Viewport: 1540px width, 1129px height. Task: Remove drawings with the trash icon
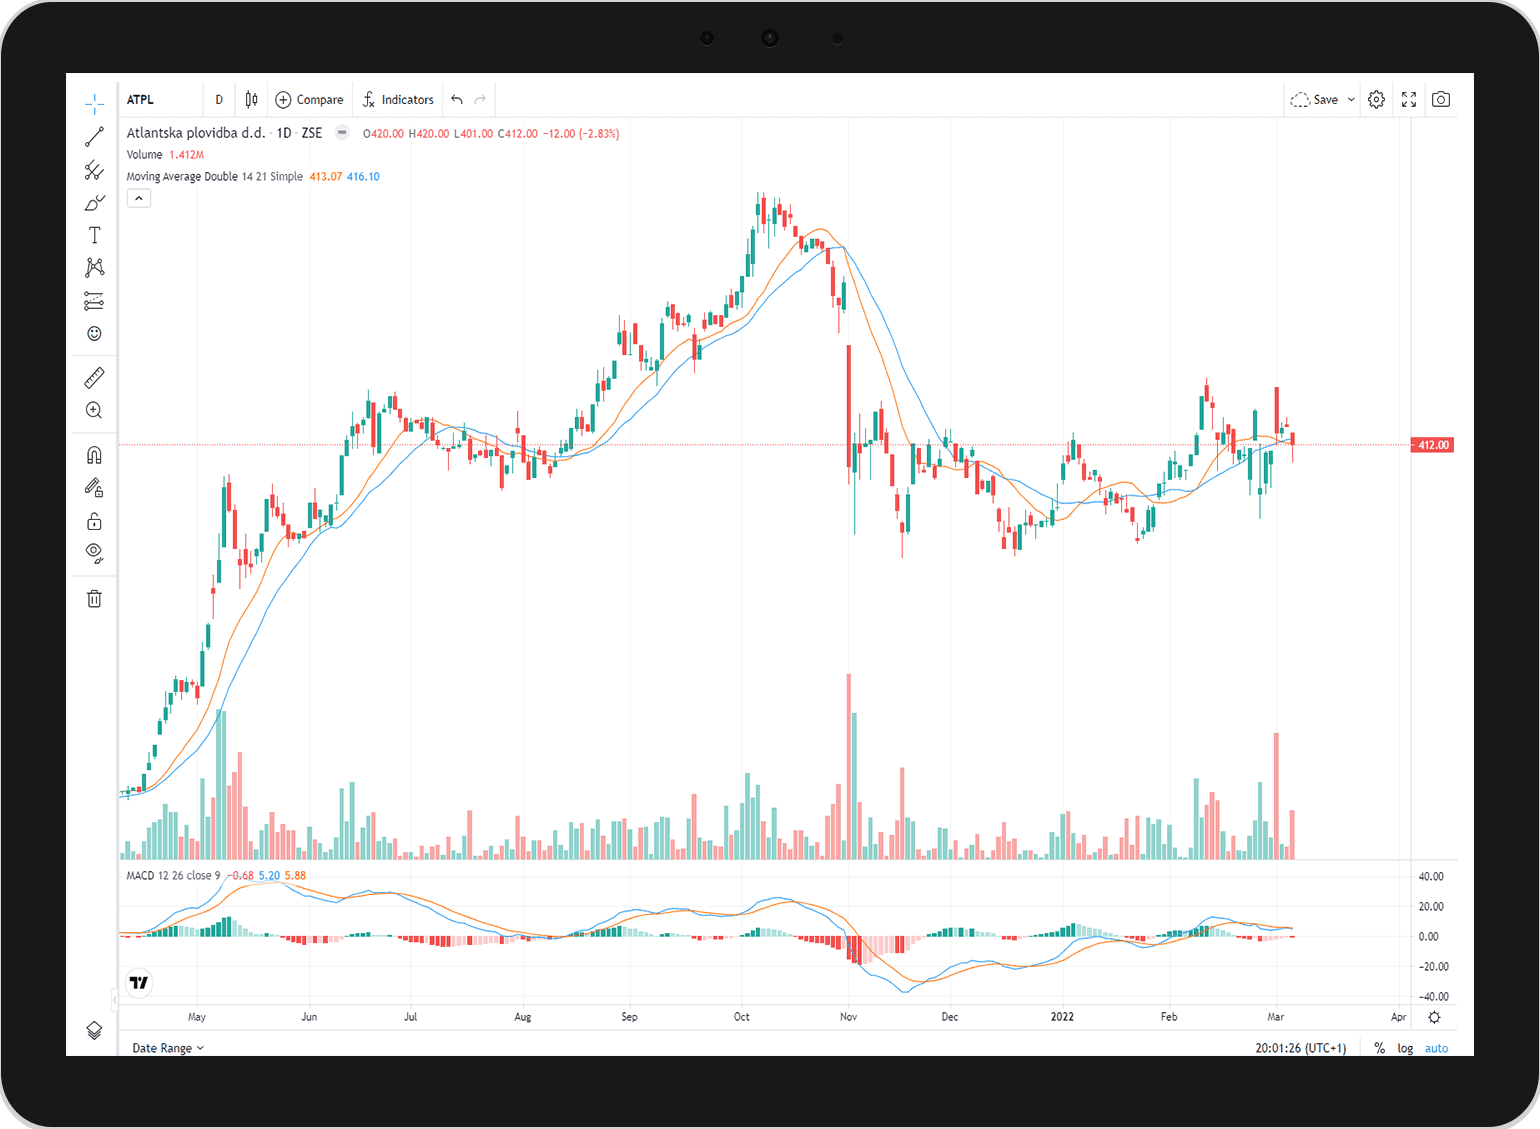[x=94, y=599]
